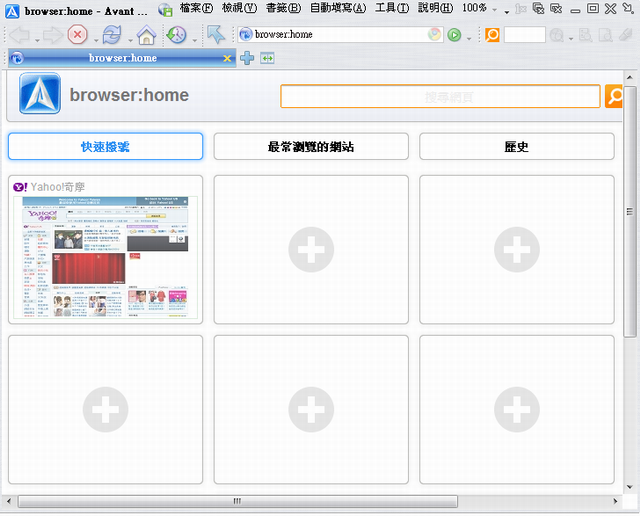Select the 快速撥號 button
The height and width of the screenshot is (516, 640).
click(x=105, y=147)
